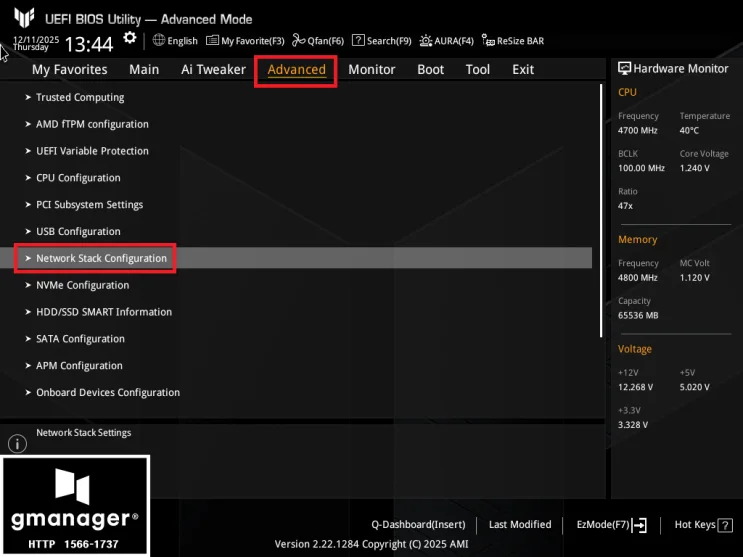Click the Network Stack Settings help text

(x=84, y=432)
